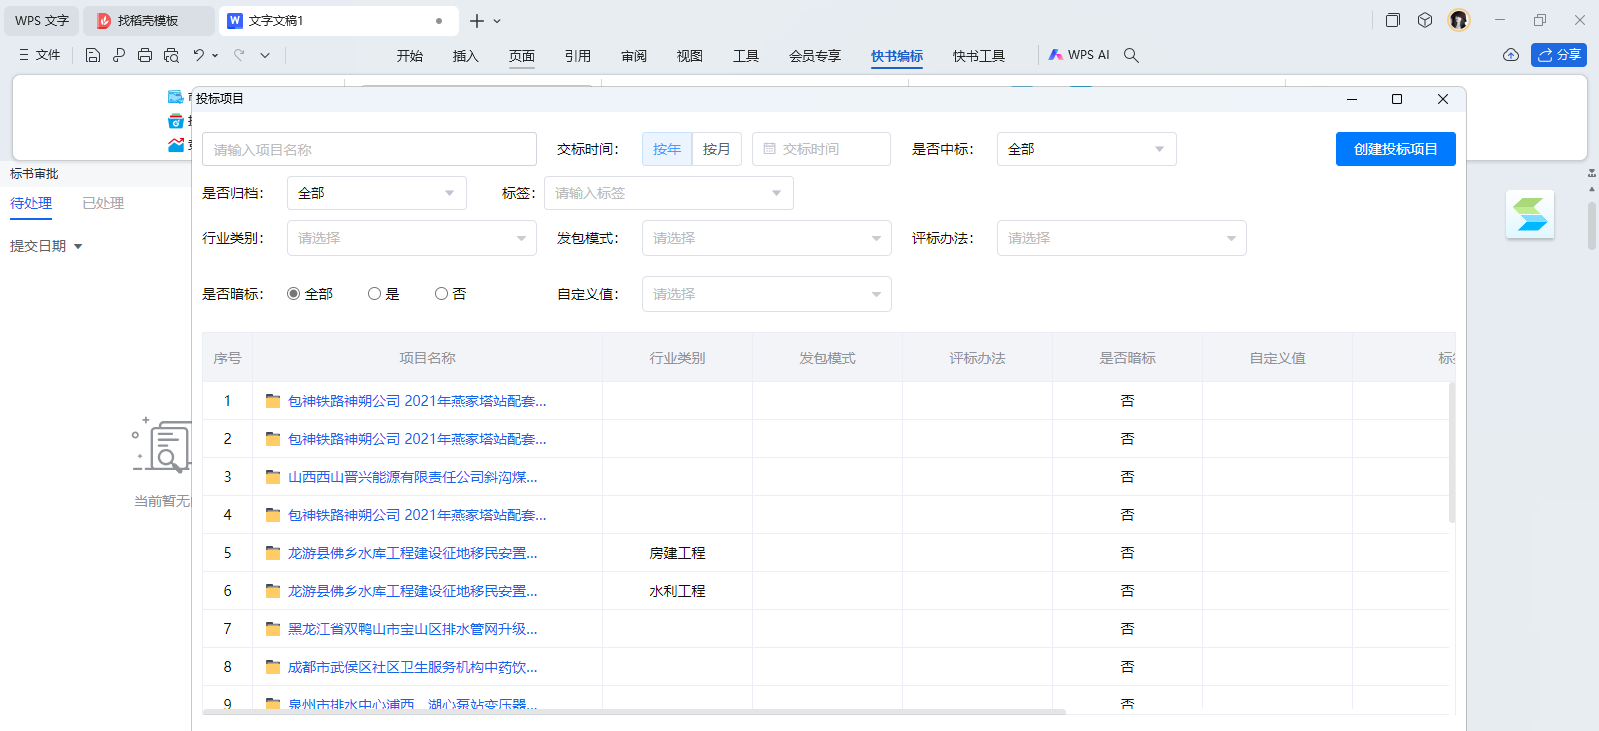Select 全部 radio for 是否暗标
The image size is (1599, 731).
(x=293, y=294)
